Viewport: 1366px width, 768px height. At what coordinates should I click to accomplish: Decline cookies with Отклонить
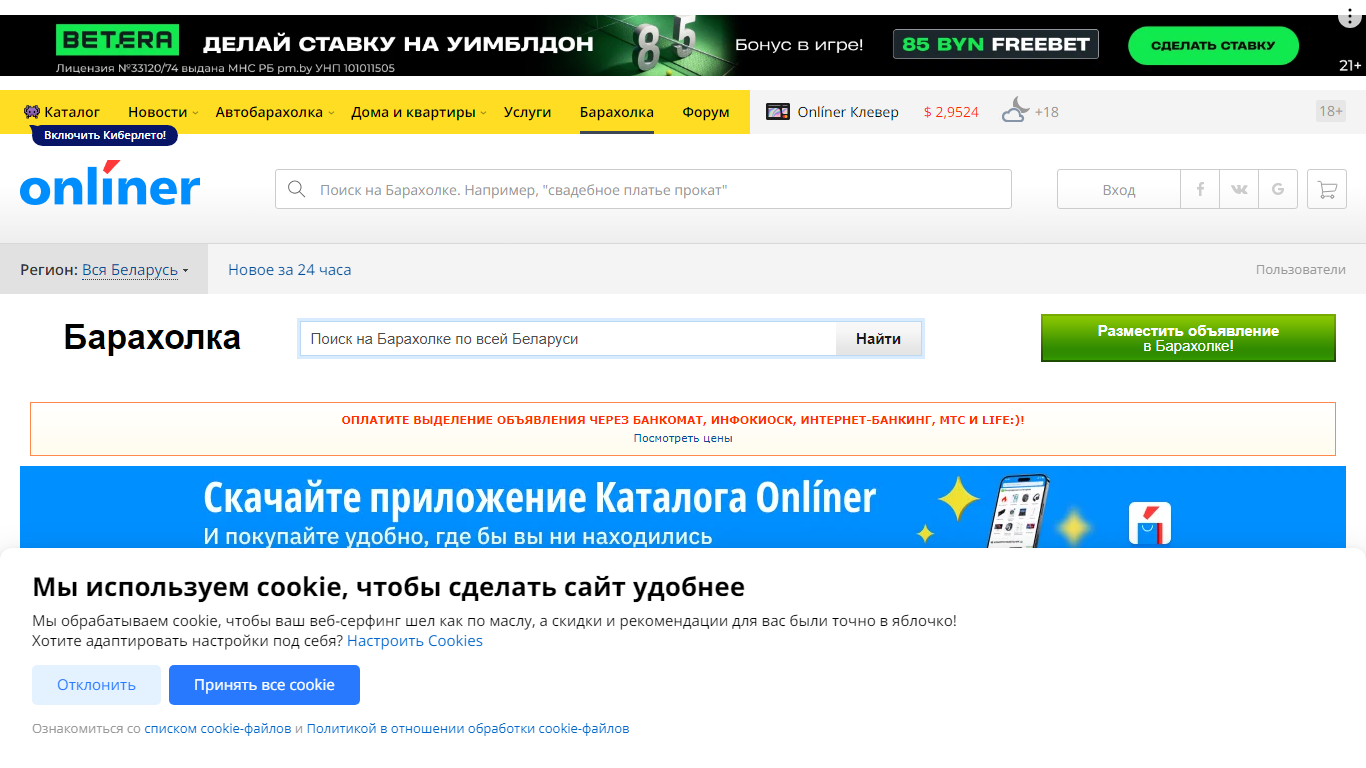(x=96, y=685)
